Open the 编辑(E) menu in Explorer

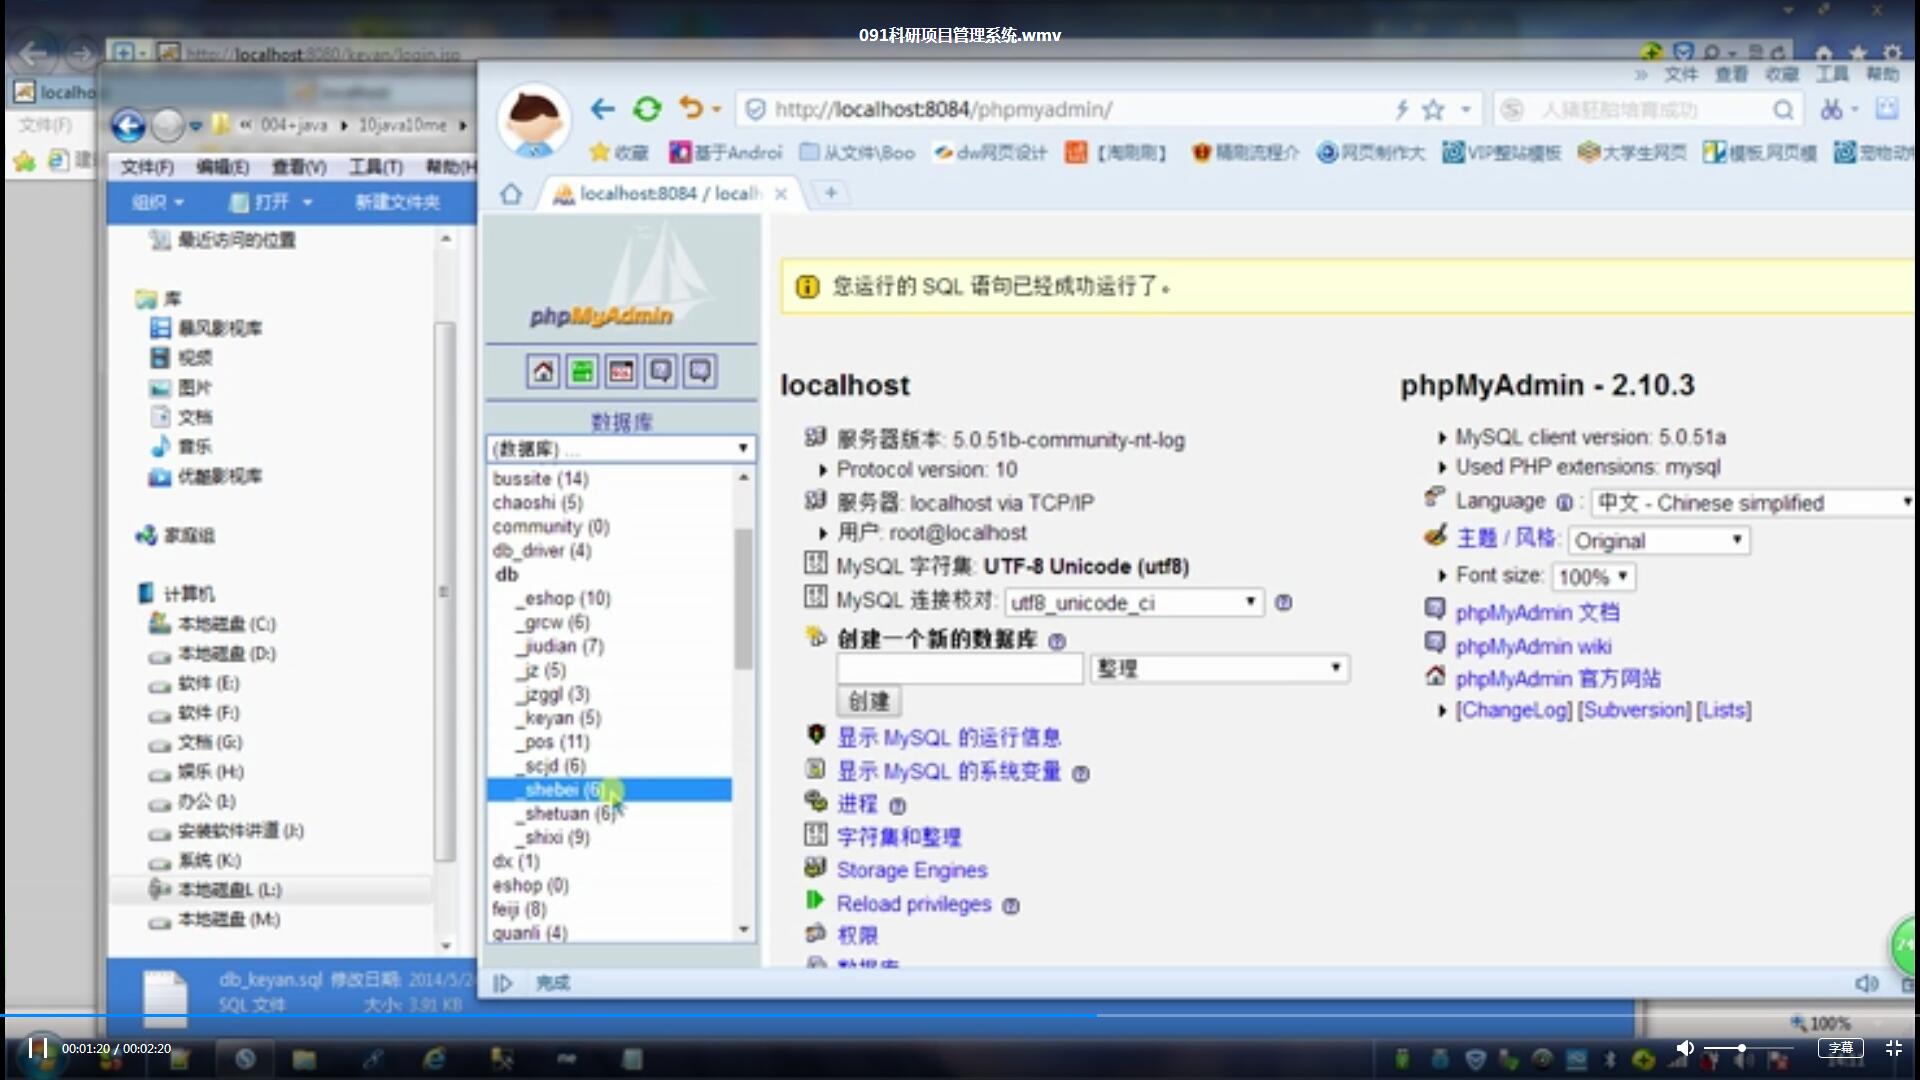click(x=222, y=167)
